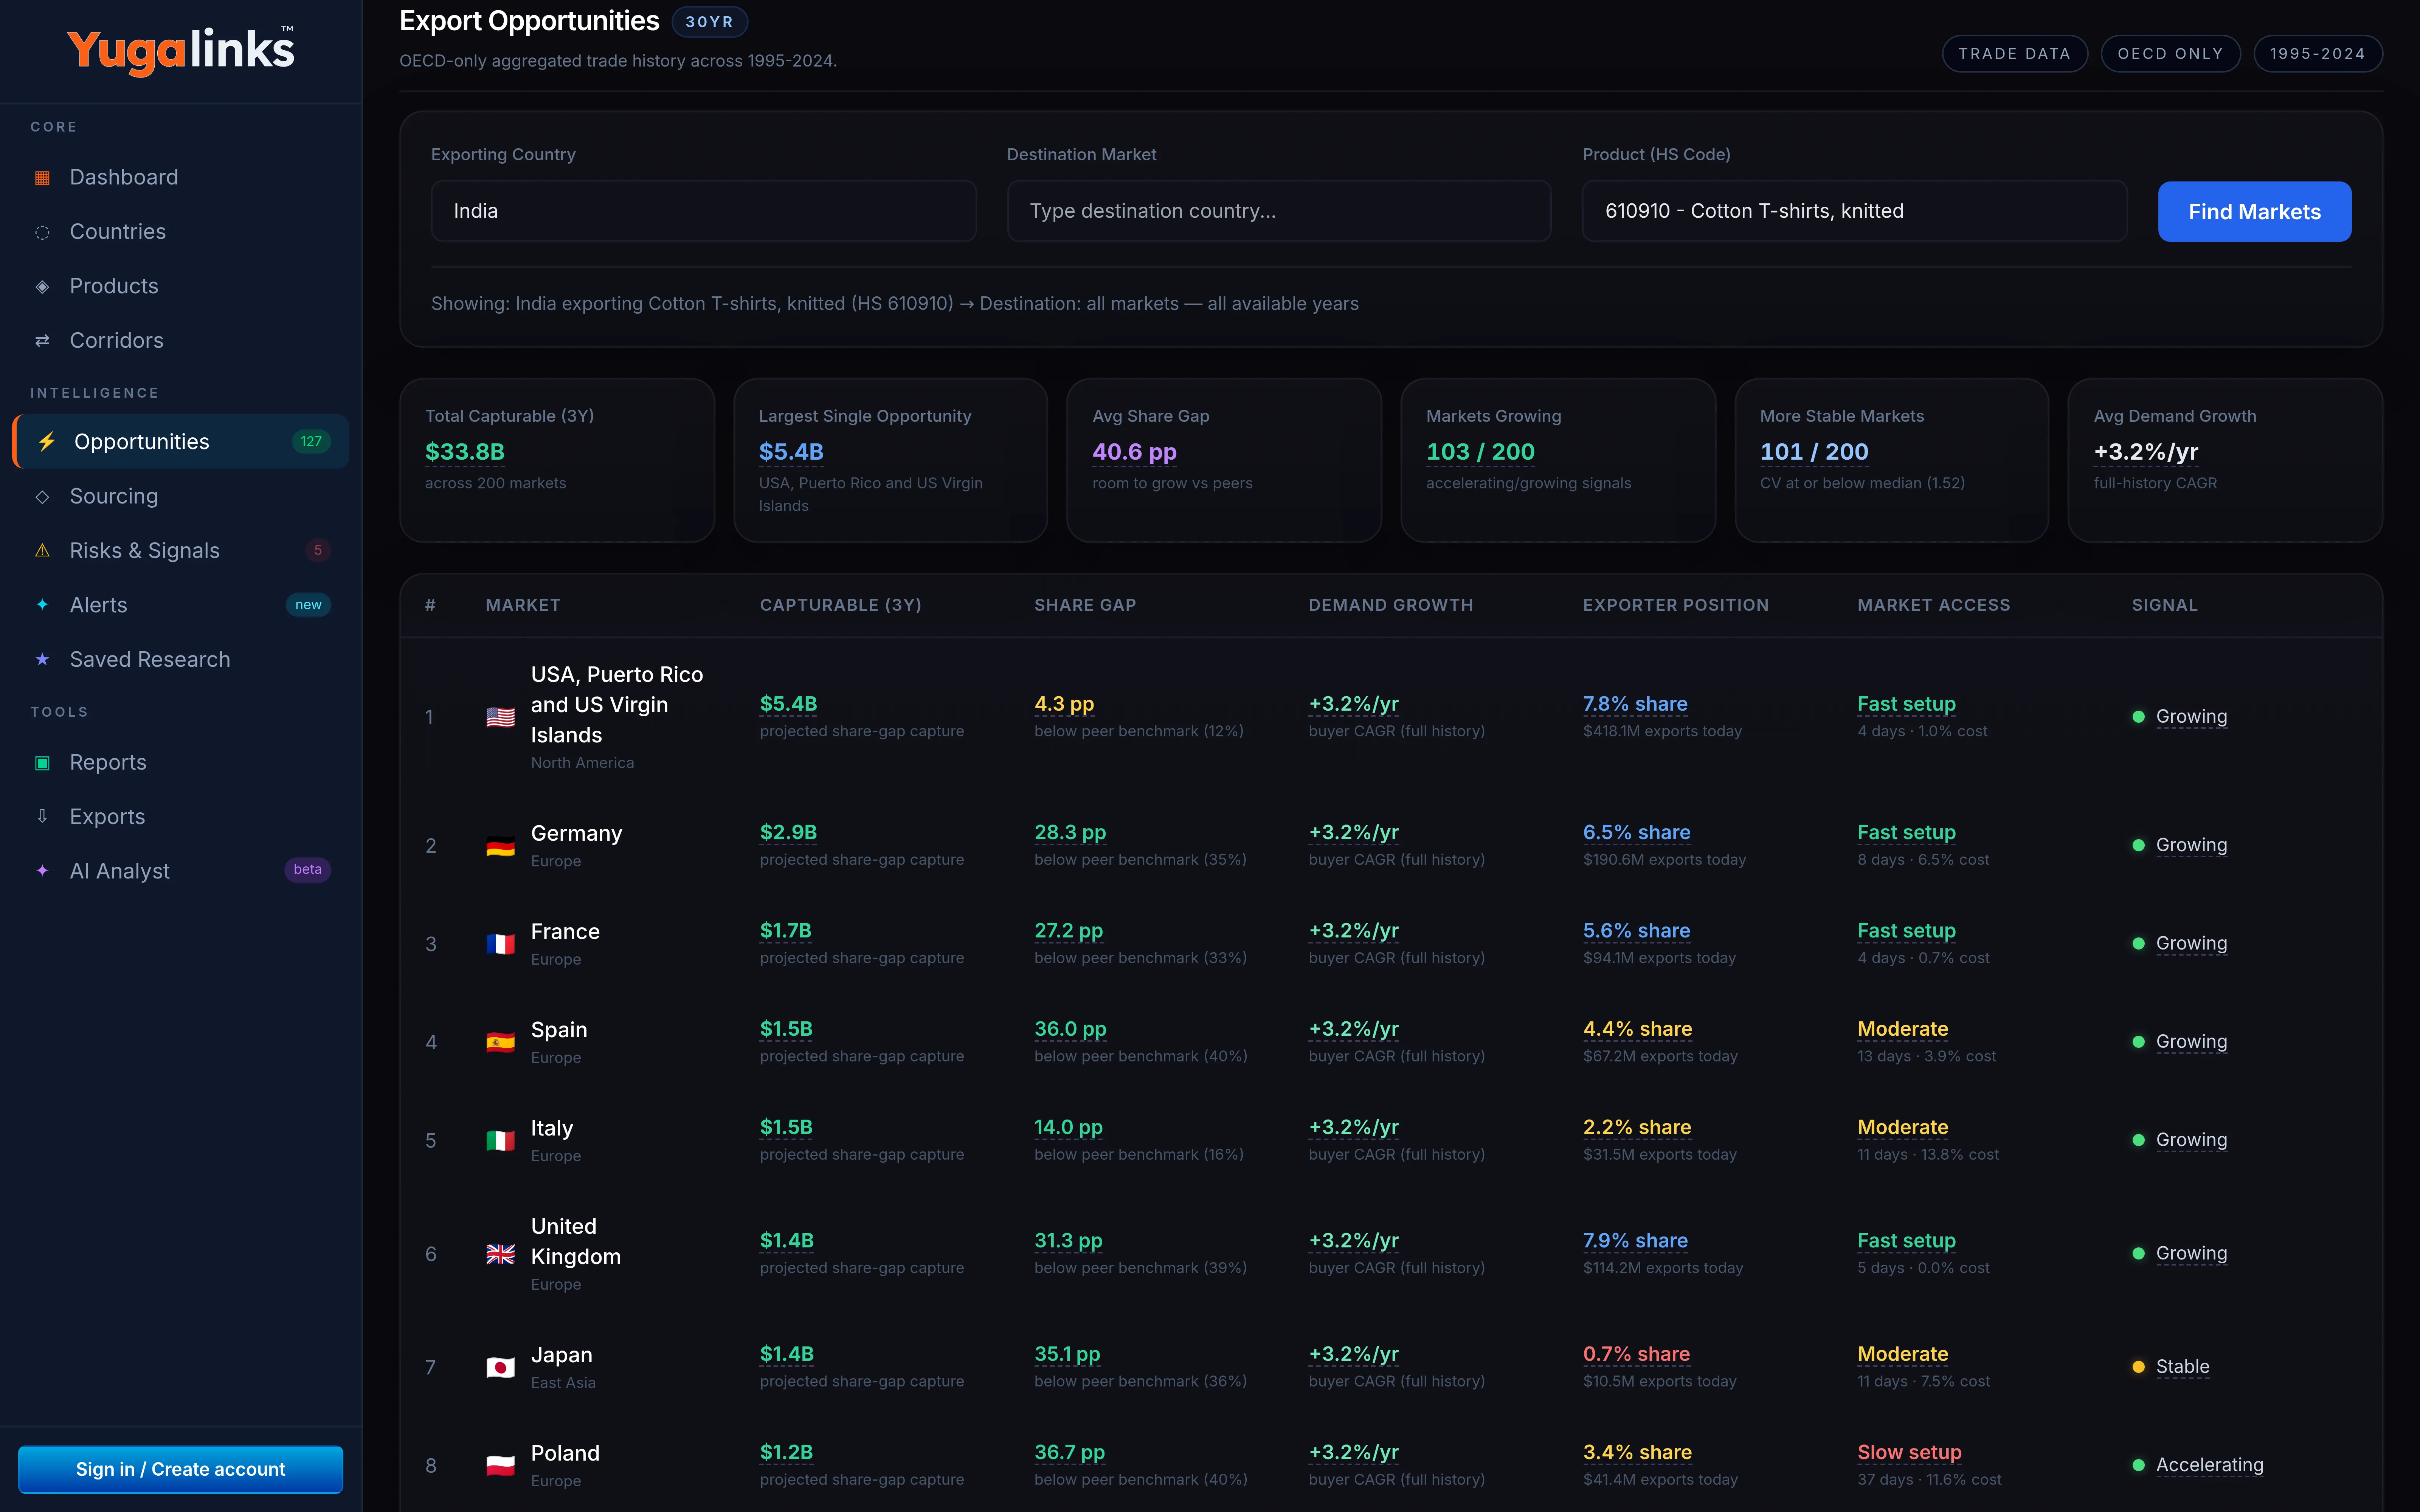2420x1512 pixels.
Task: Click Poland's Slow setup label
Action: [x=1909, y=1452]
